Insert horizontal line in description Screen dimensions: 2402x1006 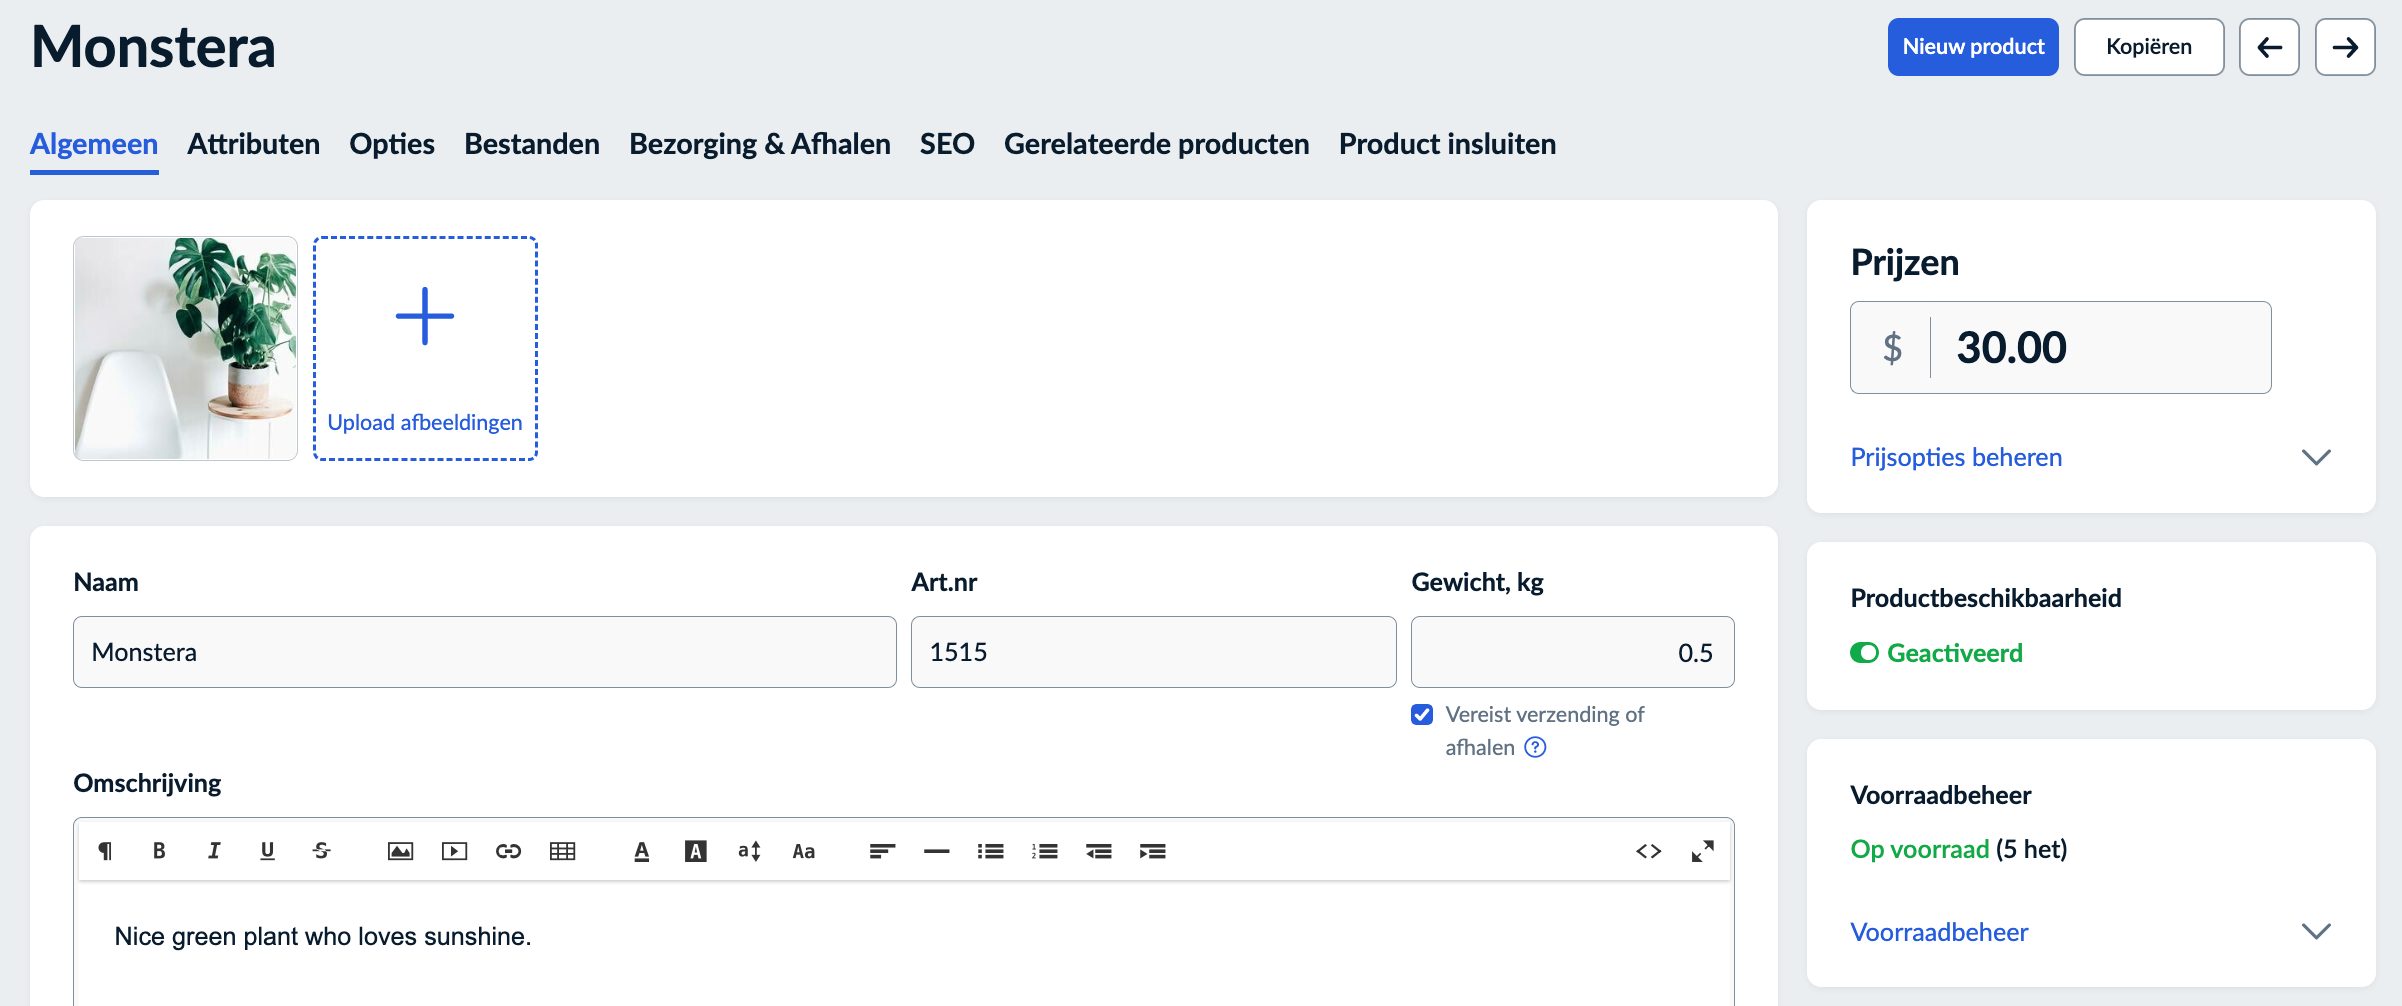coord(936,851)
